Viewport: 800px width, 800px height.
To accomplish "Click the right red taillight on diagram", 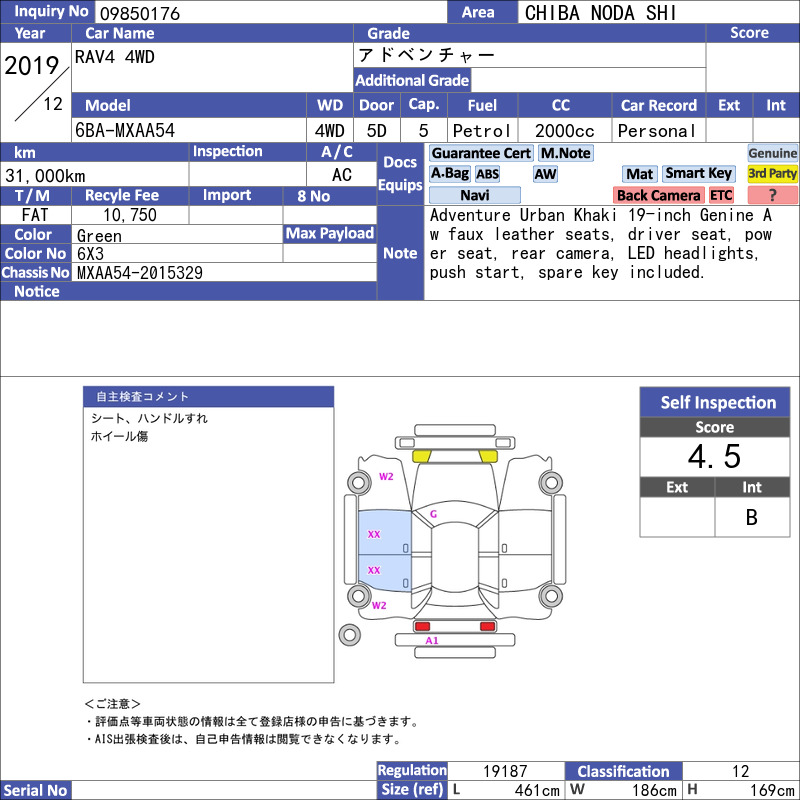I will [488, 626].
